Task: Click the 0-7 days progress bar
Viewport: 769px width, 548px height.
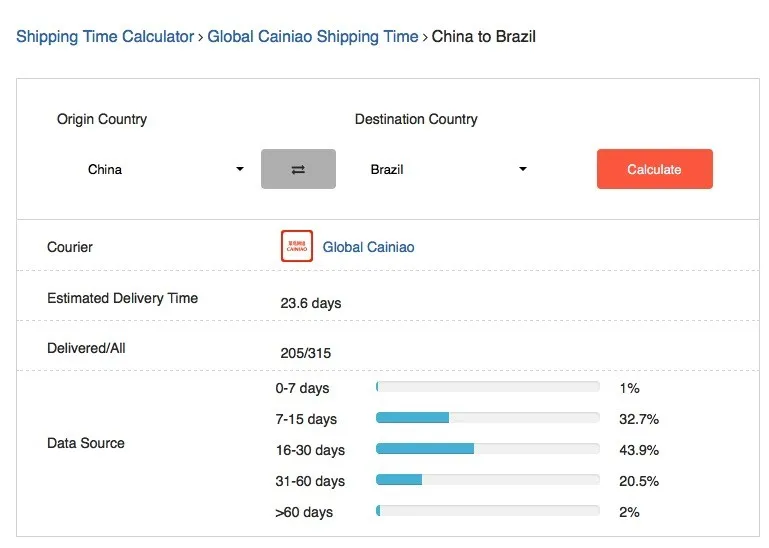Action: pos(487,387)
